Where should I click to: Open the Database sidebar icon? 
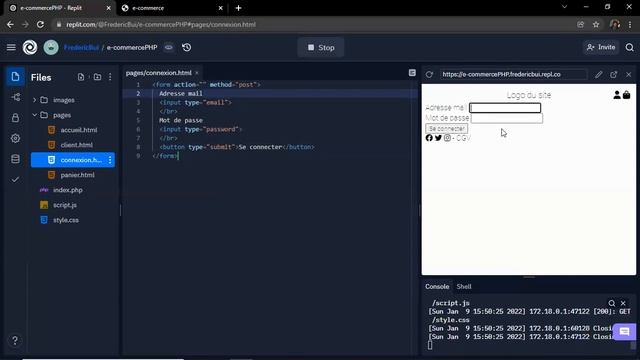point(15,159)
